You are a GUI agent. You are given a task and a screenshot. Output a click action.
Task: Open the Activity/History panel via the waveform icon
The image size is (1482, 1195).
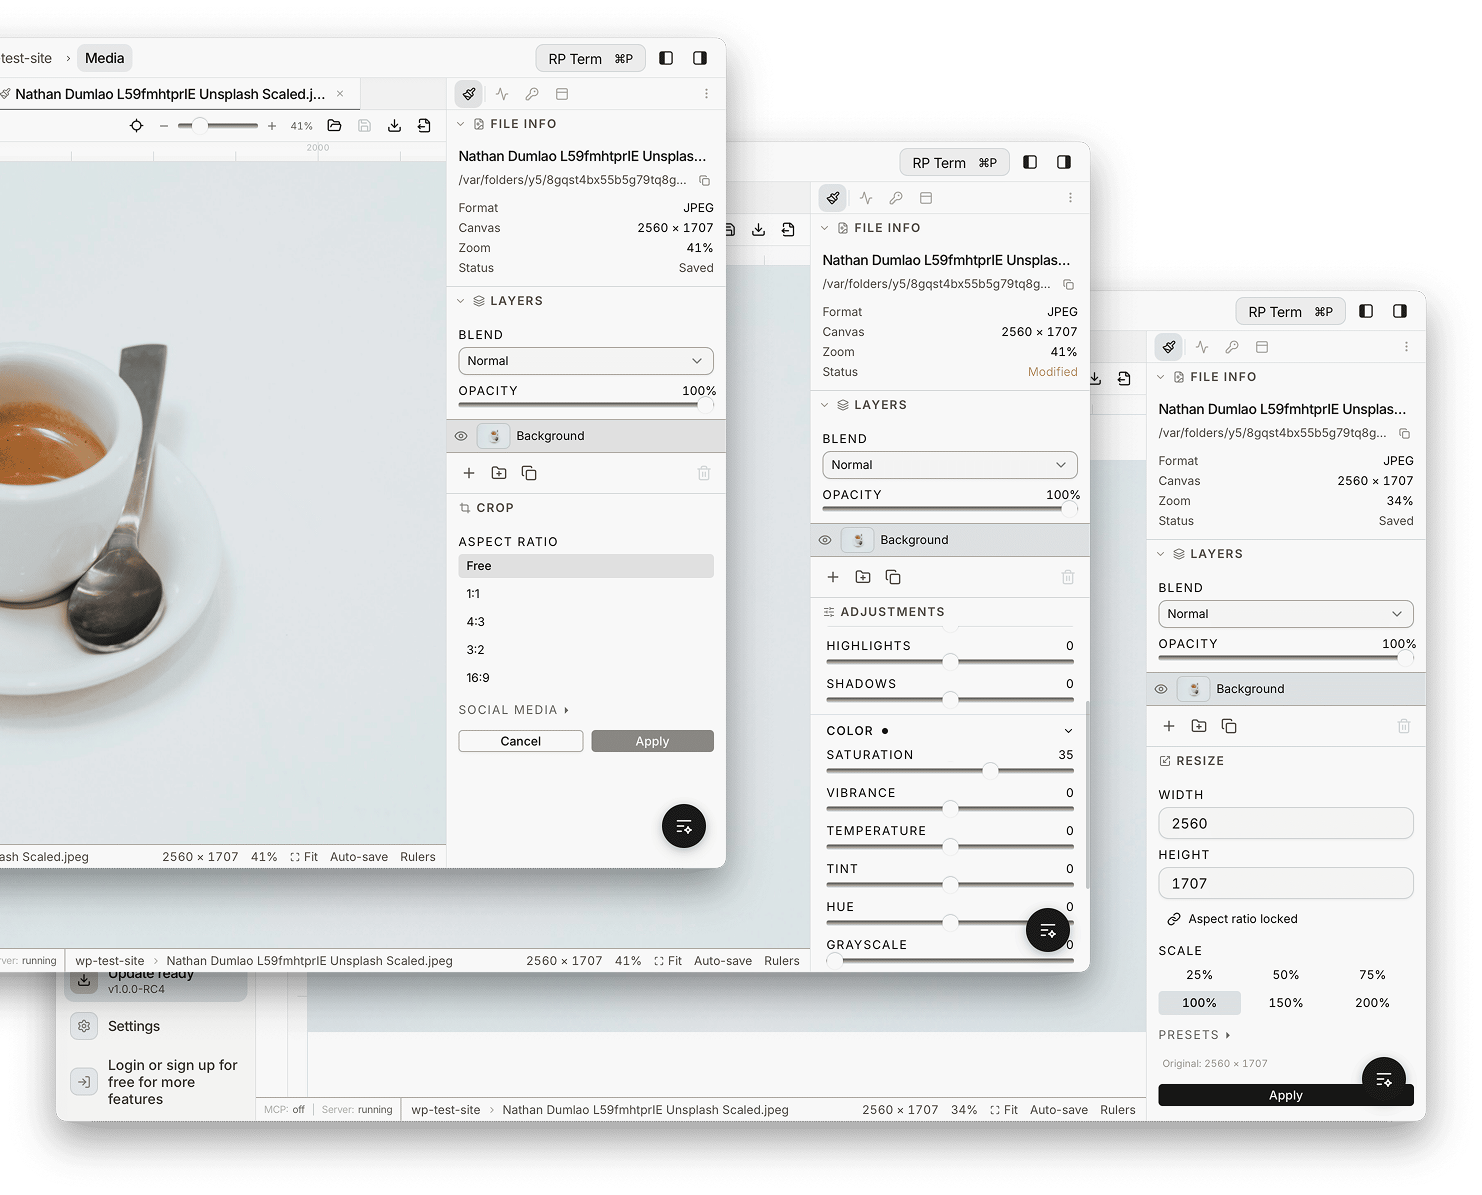coord(502,93)
